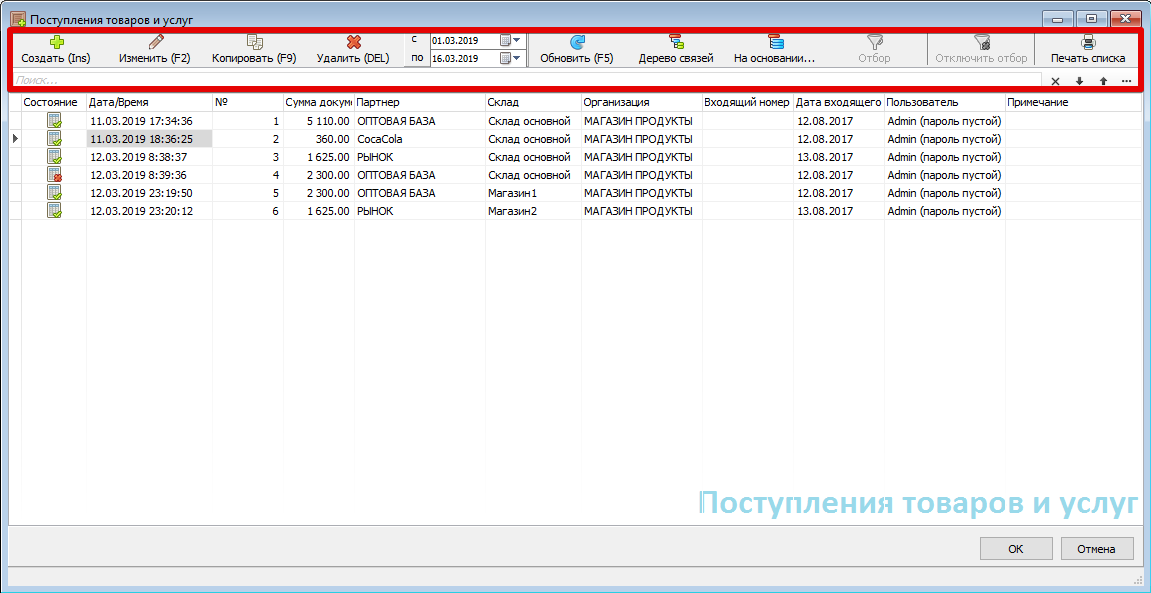Click the Дата входящего column header
The image size is (1151, 593).
(839, 103)
